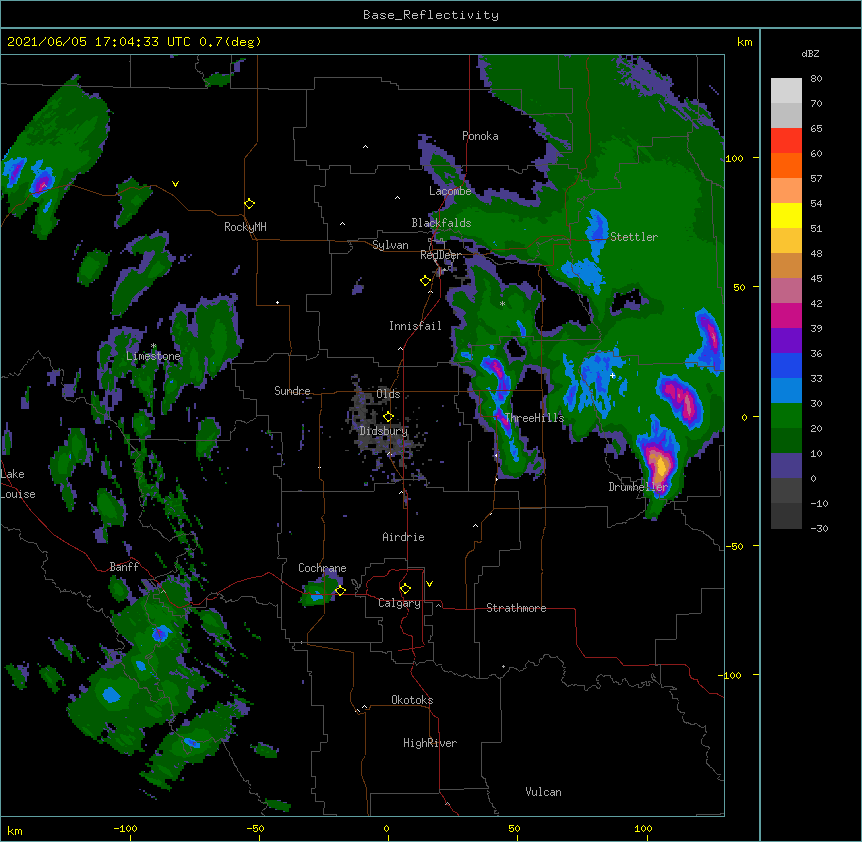Click the -30 value in the dBZ legend
The image size is (862, 842).
pyautogui.click(x=819, y=528)
